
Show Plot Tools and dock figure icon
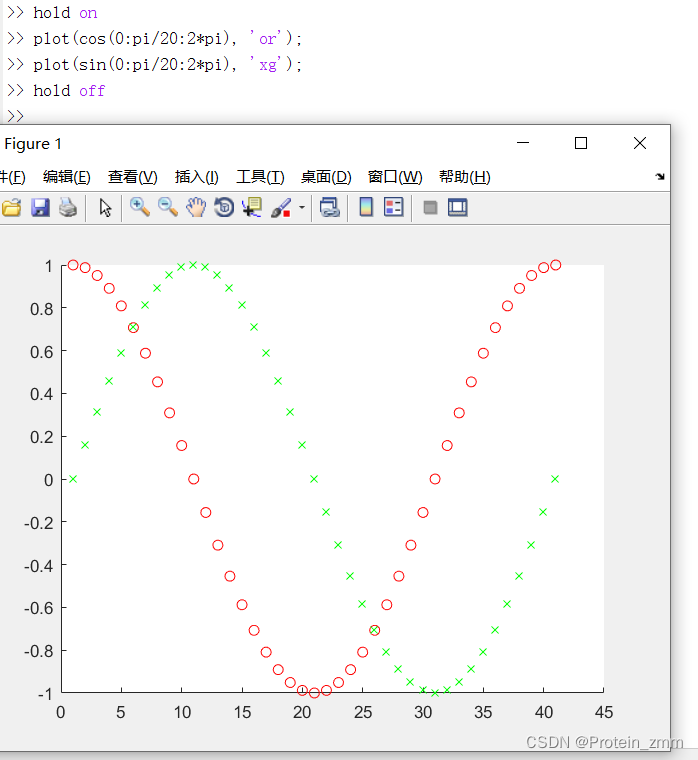[458, 207]
